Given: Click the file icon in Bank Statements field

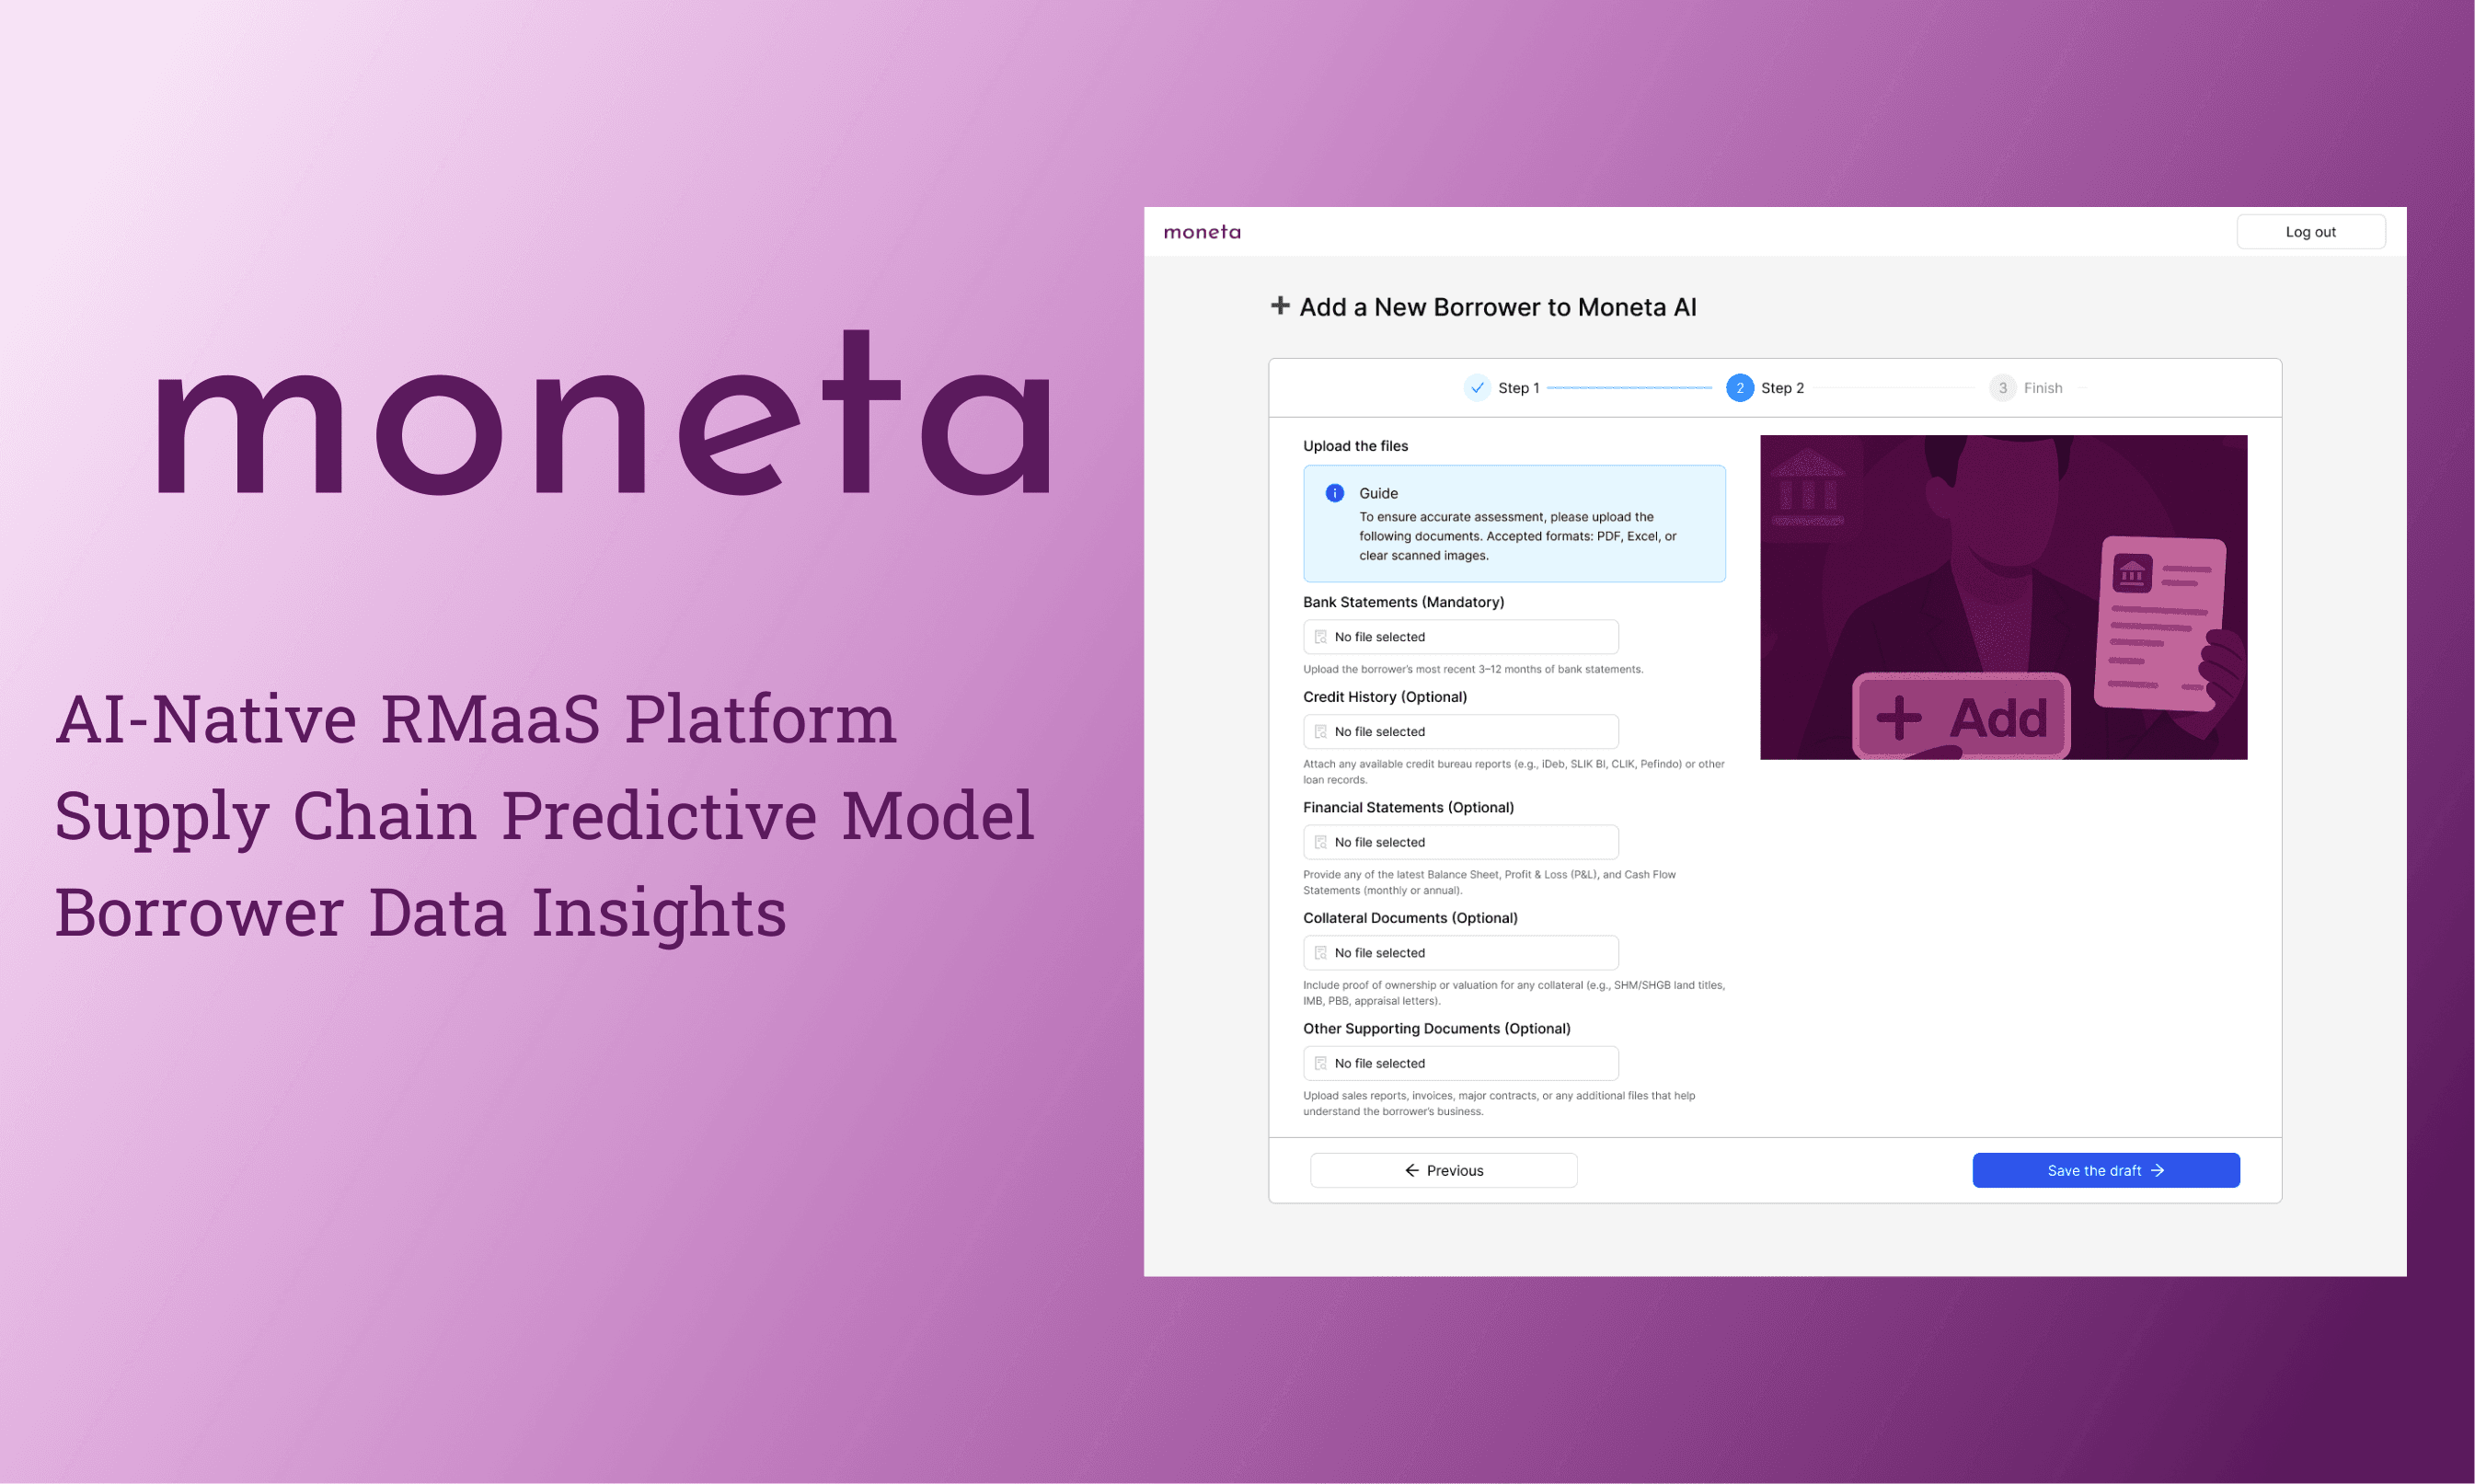Looking at the screenshot, I should (1320, 637).
